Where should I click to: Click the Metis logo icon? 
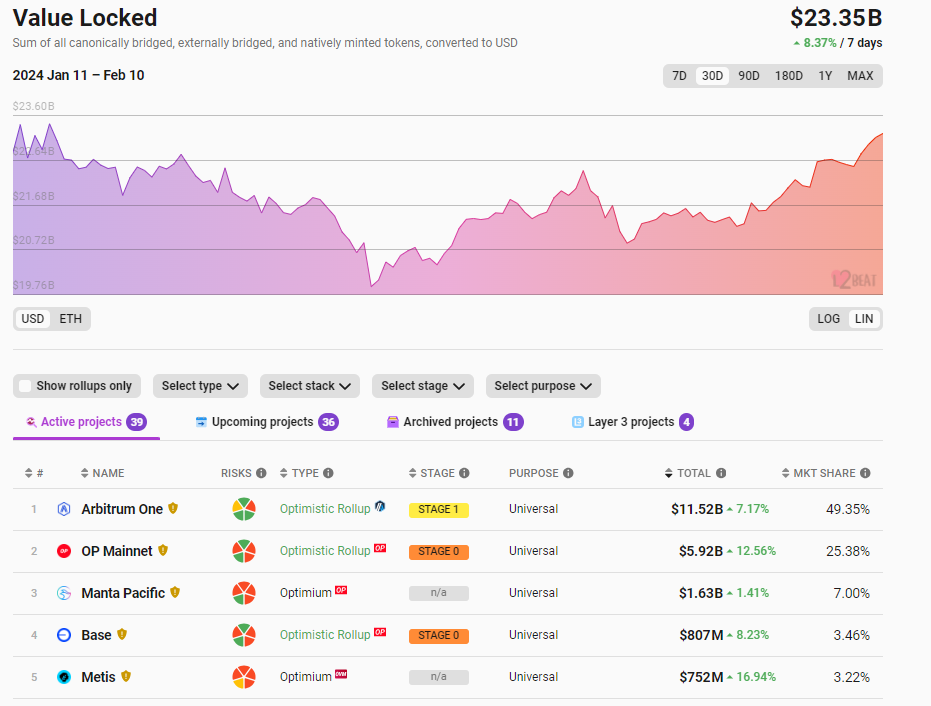pos(64,677)
